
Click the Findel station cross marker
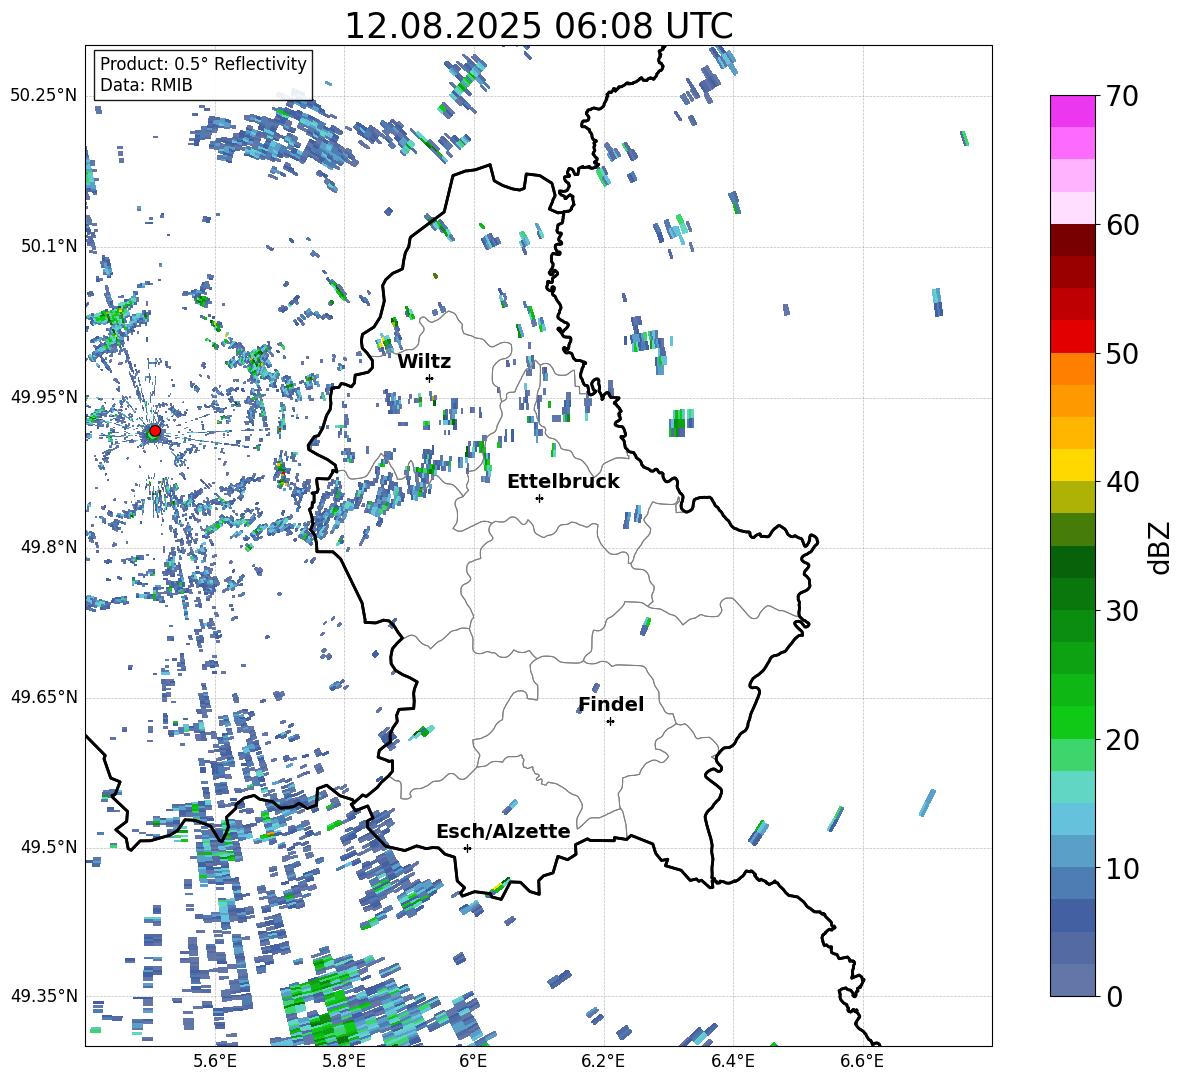(610, 722)
